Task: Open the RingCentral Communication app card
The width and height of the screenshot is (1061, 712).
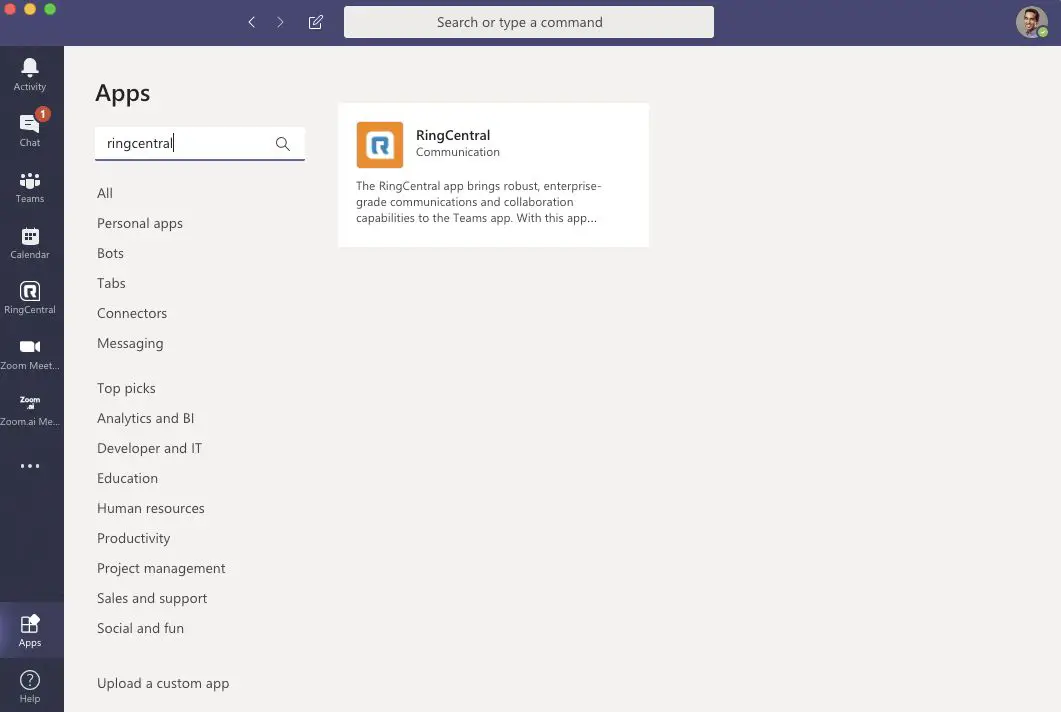Action: click(x=493, y=175)
